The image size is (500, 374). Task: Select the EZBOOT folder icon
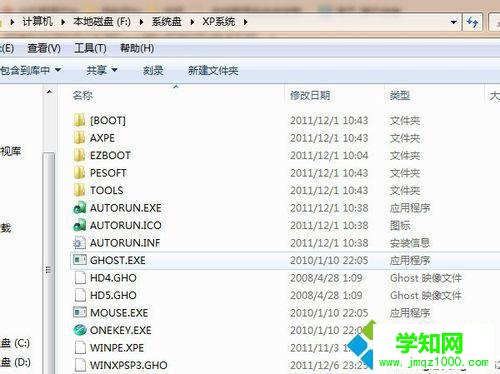pos(79,155)
